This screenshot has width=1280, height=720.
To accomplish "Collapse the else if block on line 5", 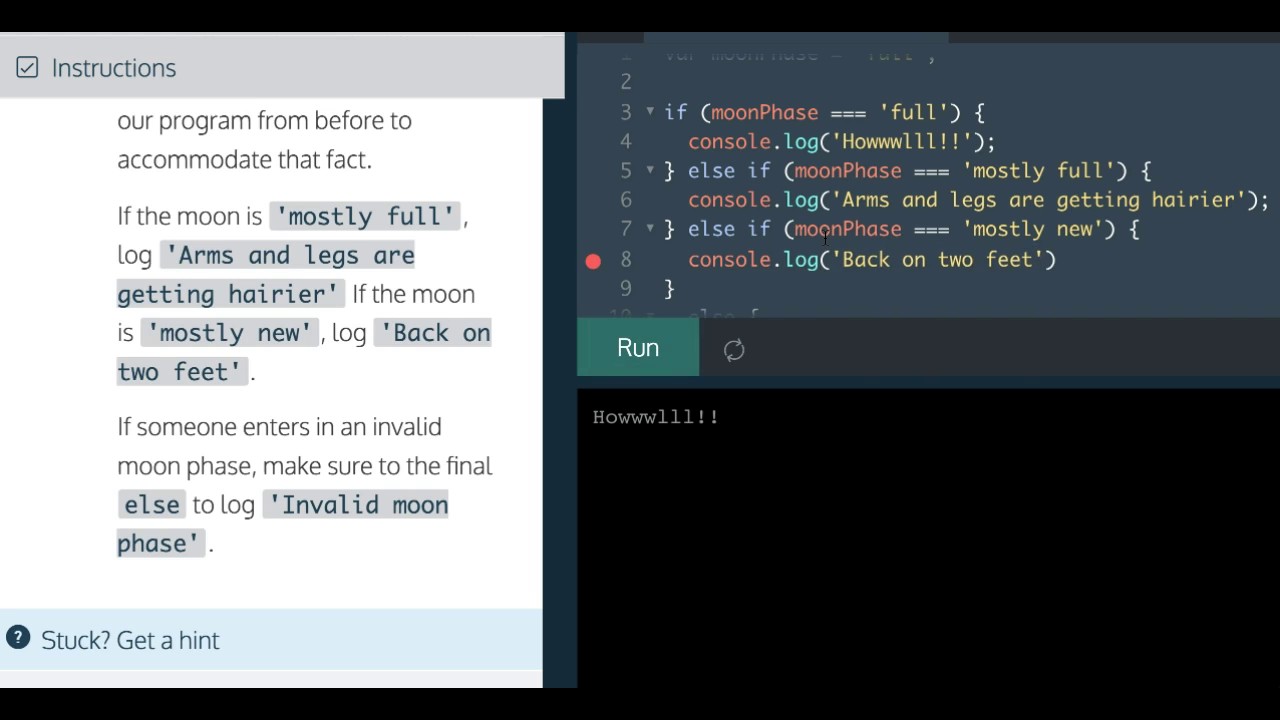I will point(650,170).
